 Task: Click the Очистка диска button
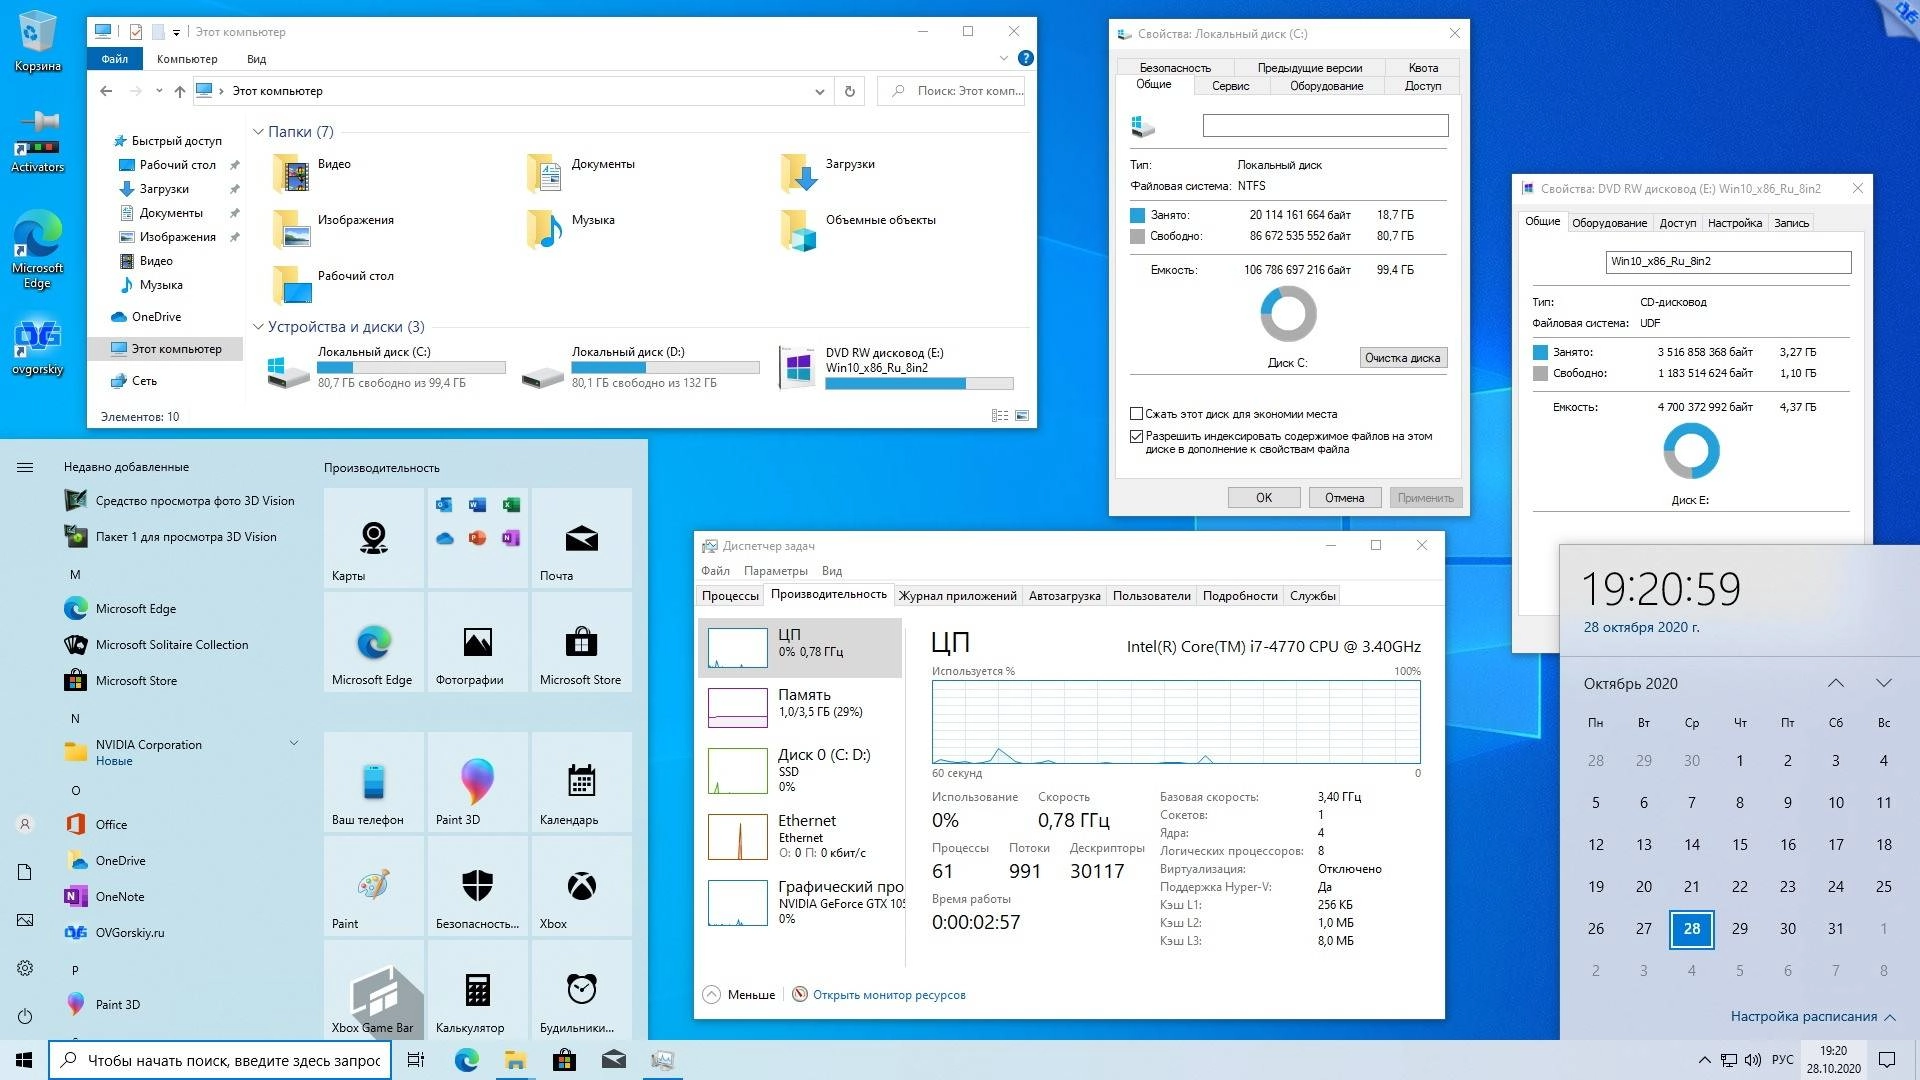coord(1402,357)
